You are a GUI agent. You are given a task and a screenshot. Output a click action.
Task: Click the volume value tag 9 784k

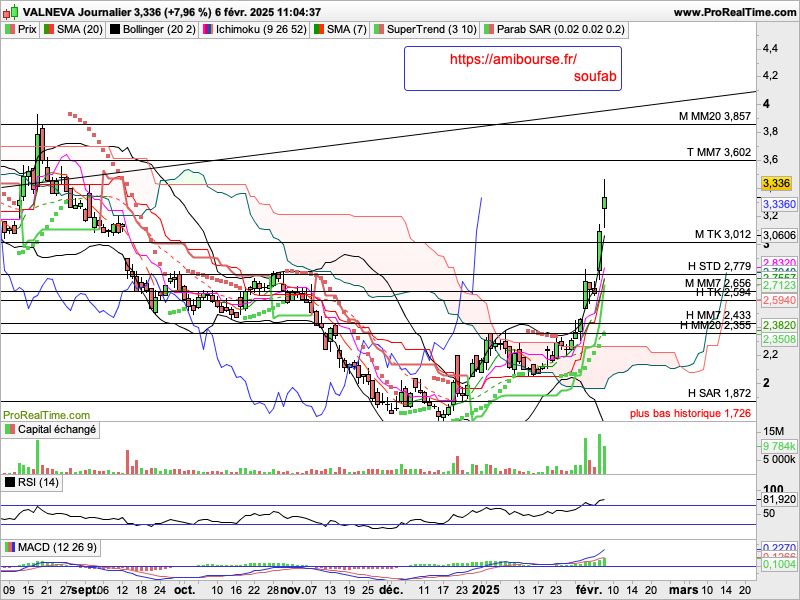pos(779,446)
